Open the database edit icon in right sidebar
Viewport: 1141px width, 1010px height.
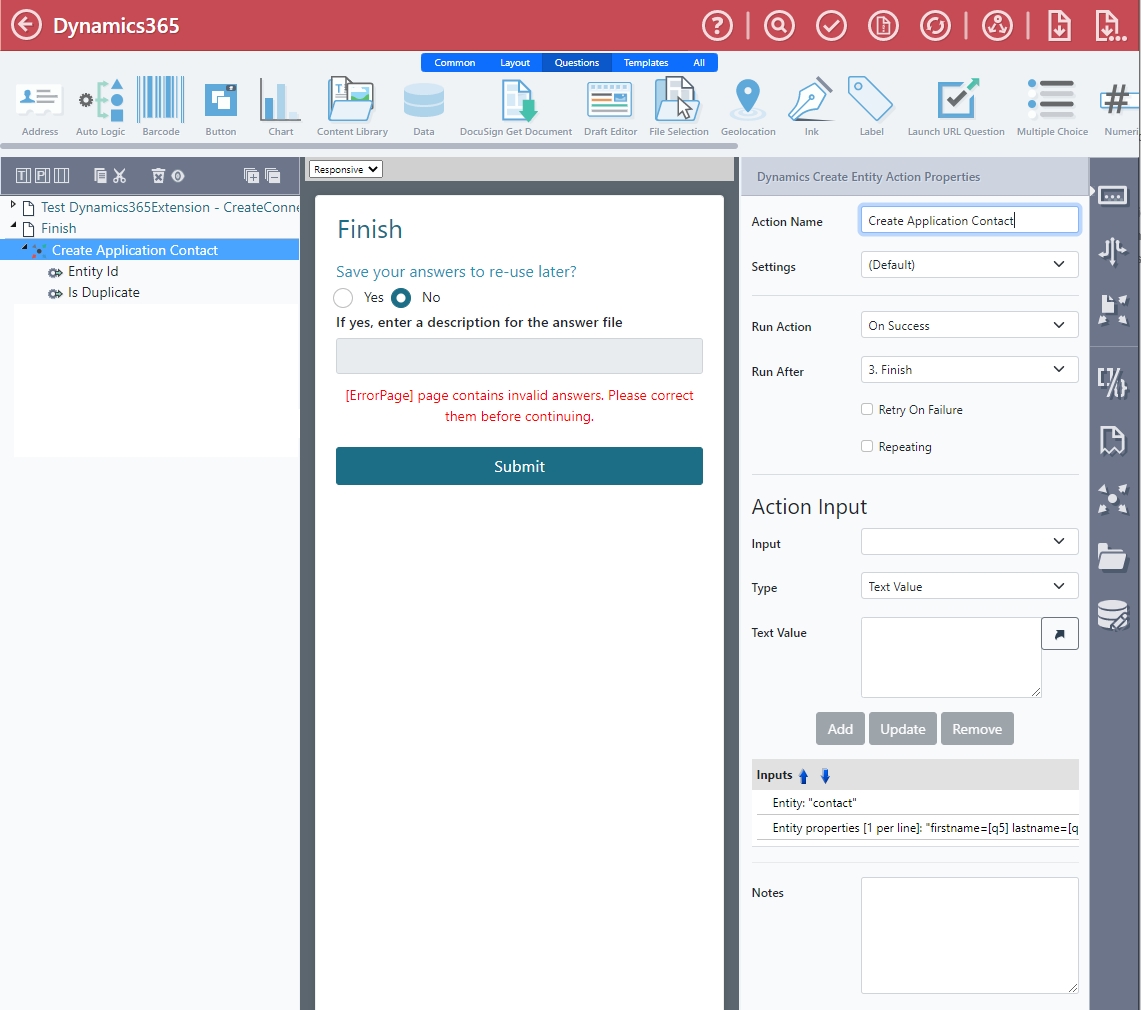point(1113,616)
